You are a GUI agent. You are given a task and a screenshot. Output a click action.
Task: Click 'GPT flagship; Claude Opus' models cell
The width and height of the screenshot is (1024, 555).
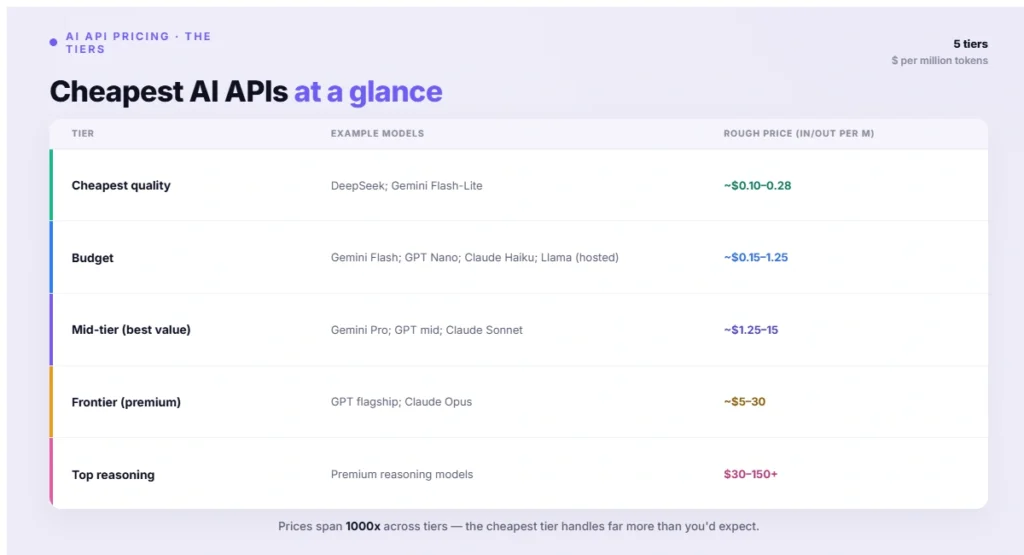401,402
